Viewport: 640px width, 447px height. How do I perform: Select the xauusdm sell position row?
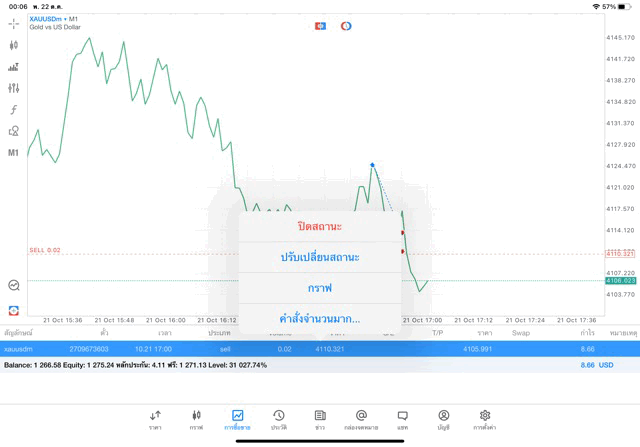pyautogui.click(x=320, y=349)
